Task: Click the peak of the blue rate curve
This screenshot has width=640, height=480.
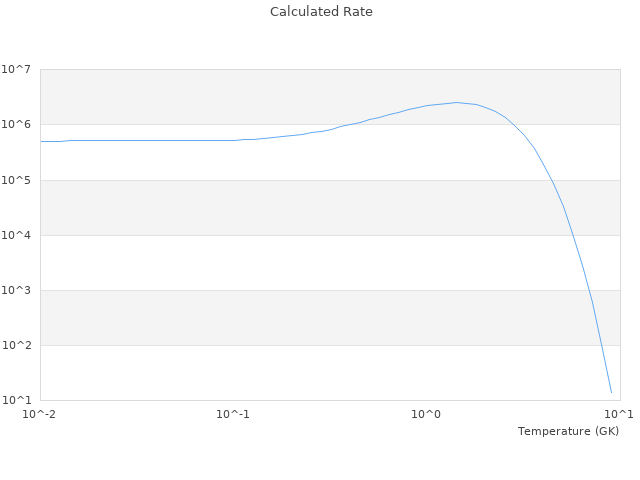Action: point(457,102)
